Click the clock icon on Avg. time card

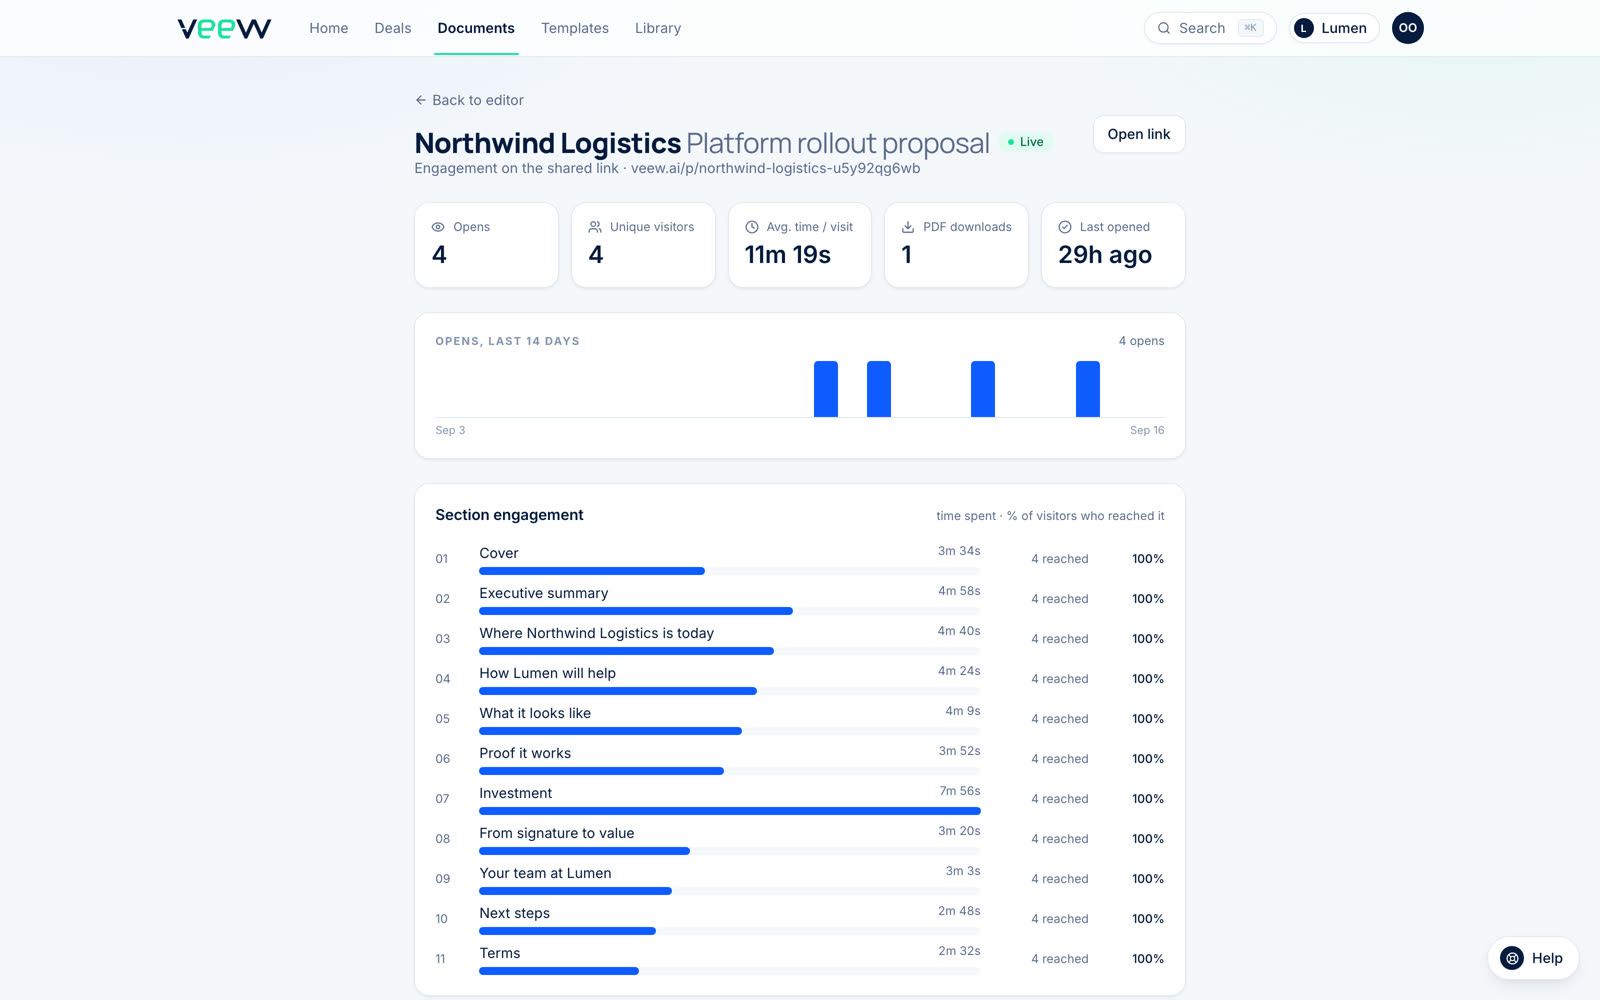pos(752,227)
